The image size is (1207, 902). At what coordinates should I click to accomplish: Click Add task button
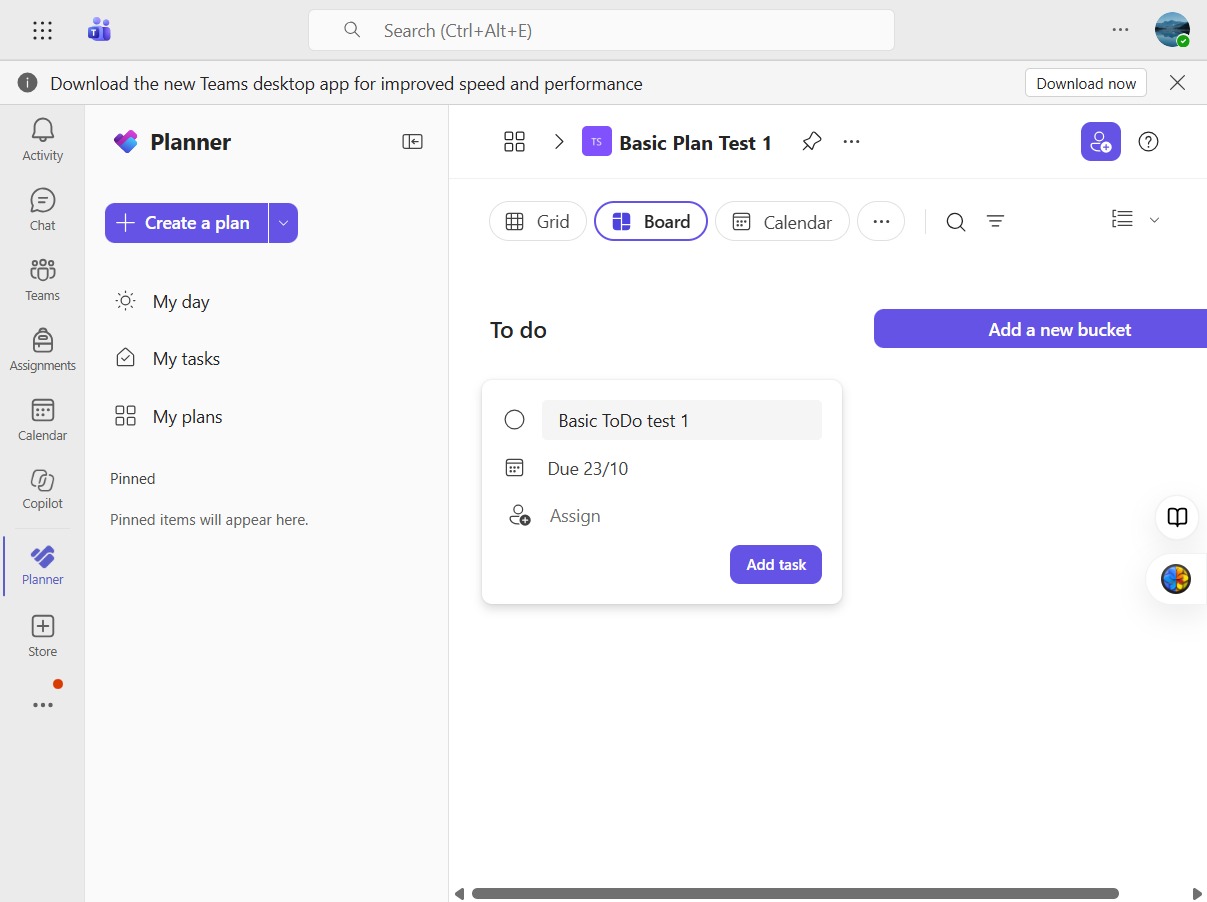(776, 564)
